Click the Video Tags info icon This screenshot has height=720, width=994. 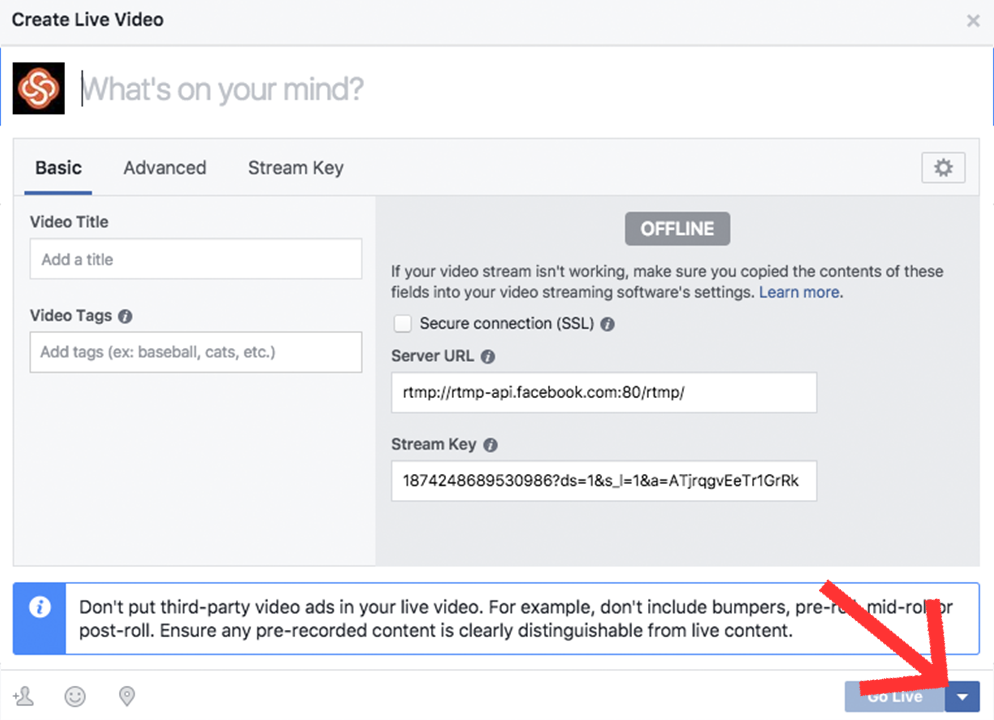(x=125, y=316)
